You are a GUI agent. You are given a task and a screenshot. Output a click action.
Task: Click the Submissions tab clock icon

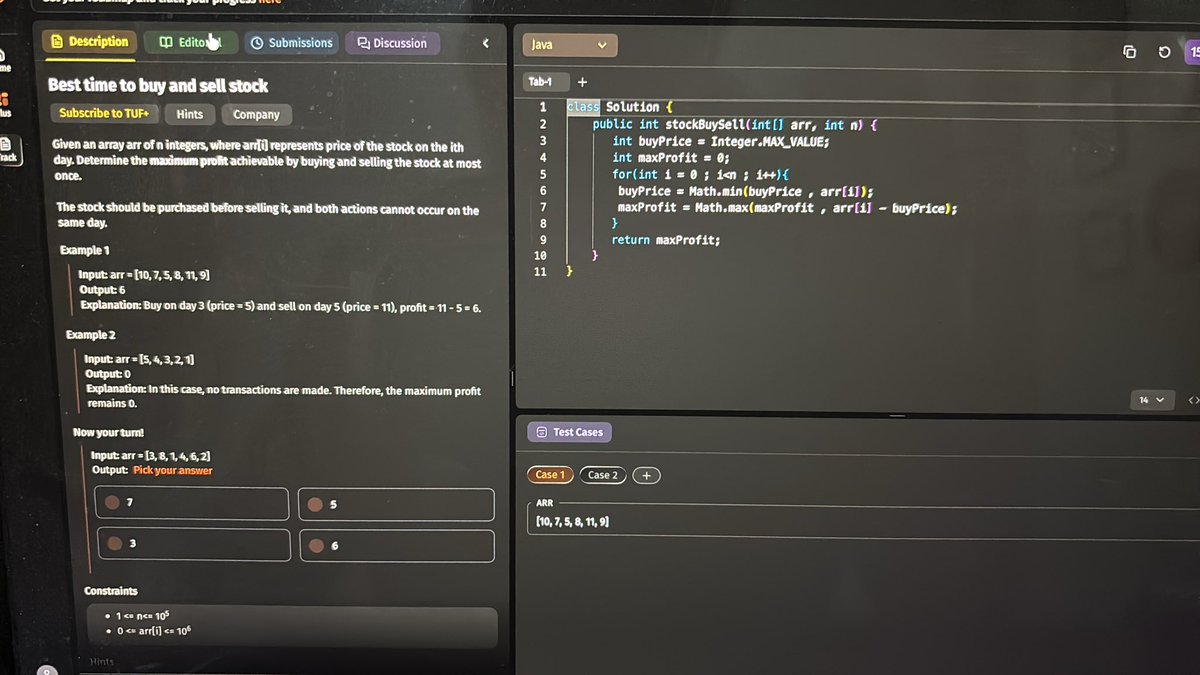pos(257,43)
